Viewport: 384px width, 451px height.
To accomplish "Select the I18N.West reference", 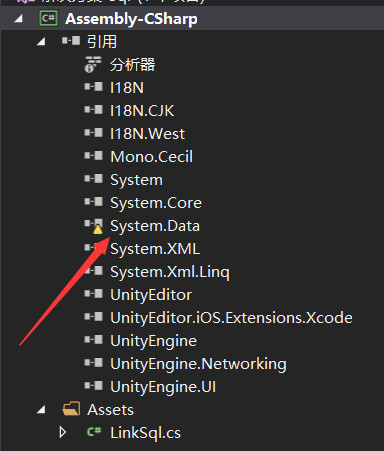I will click(147, 134).
